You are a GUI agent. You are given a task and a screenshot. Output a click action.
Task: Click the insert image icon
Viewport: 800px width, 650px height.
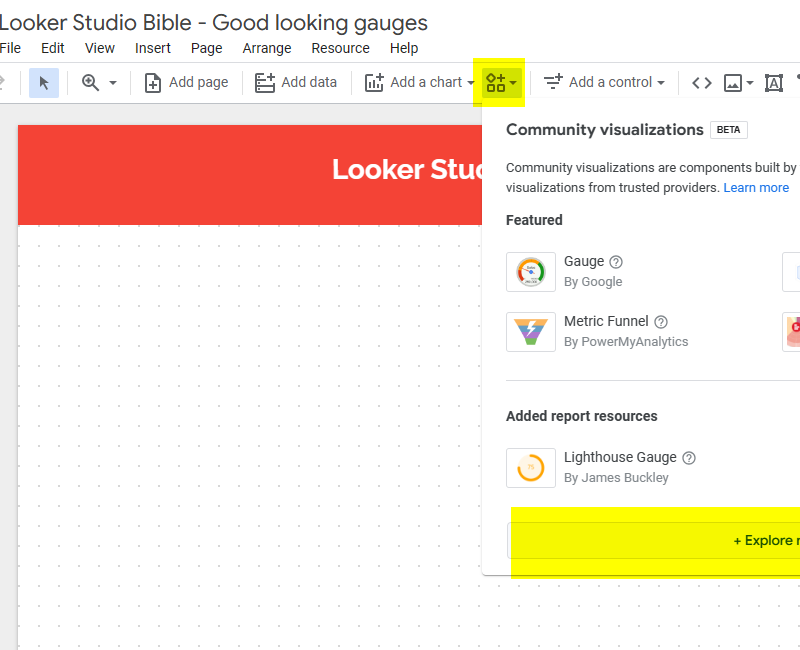pyautogui.click(x=733, y=83)
